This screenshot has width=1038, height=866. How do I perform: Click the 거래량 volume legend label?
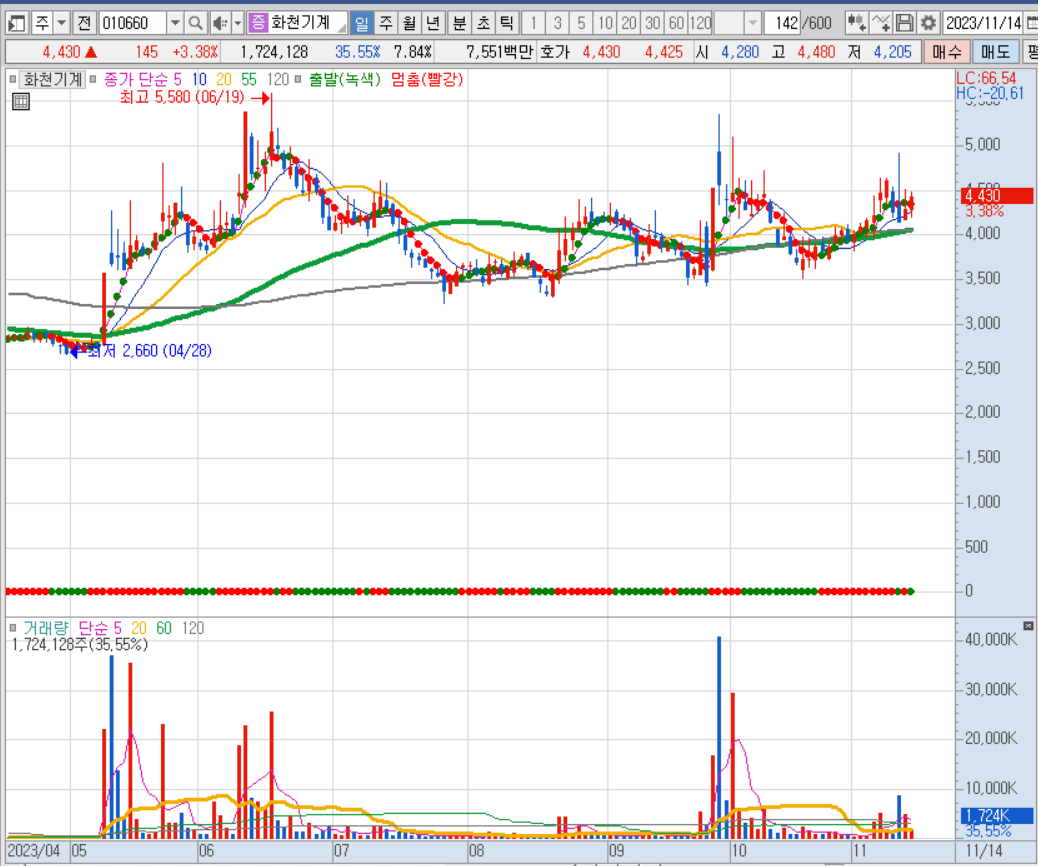pos(46,628)
